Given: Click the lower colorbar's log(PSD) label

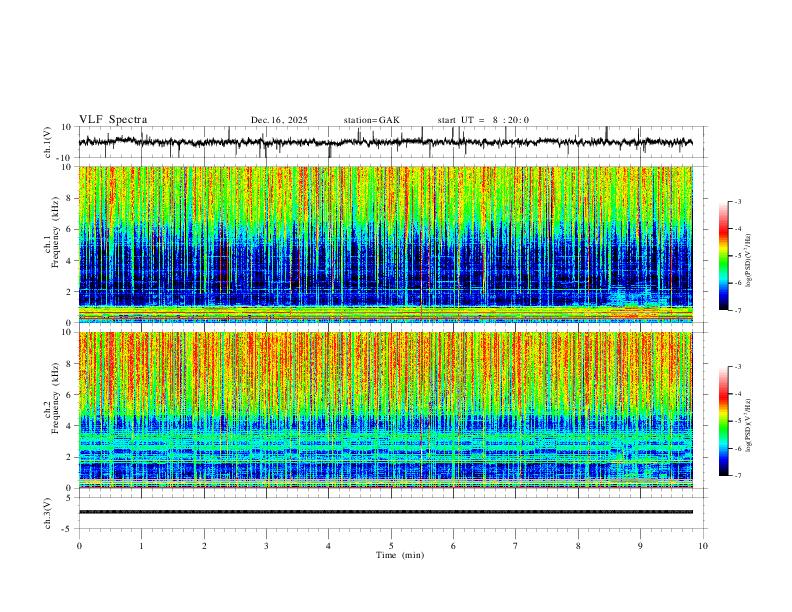Looking at the screenshot, I should (x=748, y=425).
